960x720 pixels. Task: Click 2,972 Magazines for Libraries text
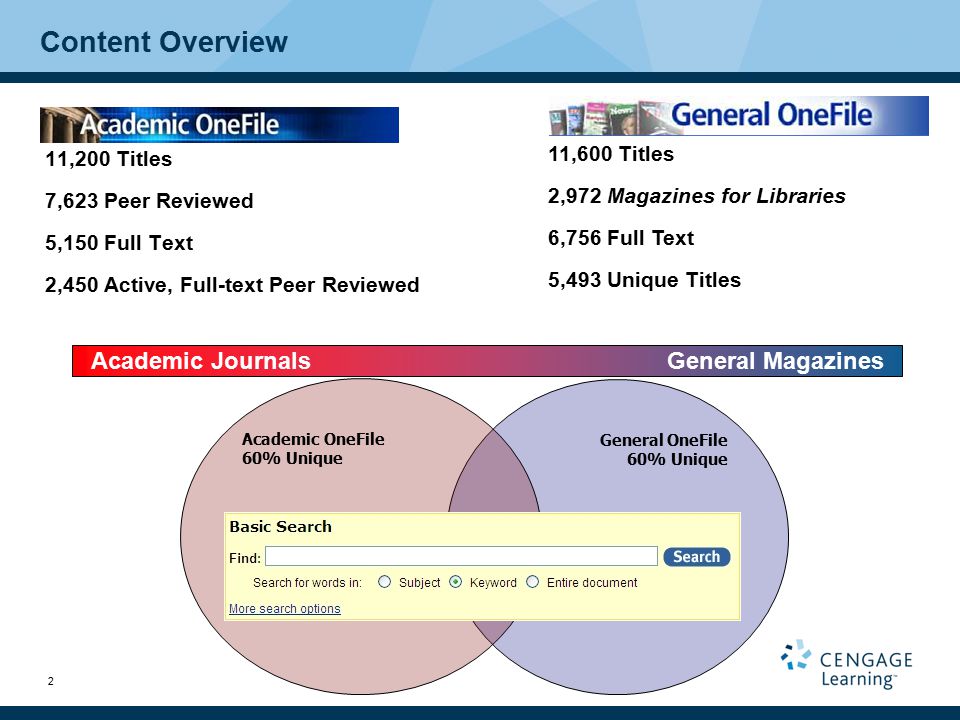(x=697, y=196)
